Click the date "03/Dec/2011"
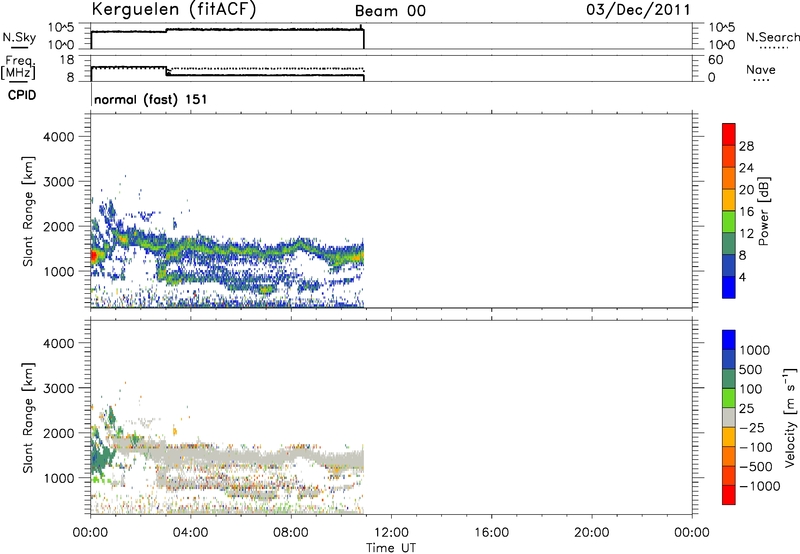 638,10
